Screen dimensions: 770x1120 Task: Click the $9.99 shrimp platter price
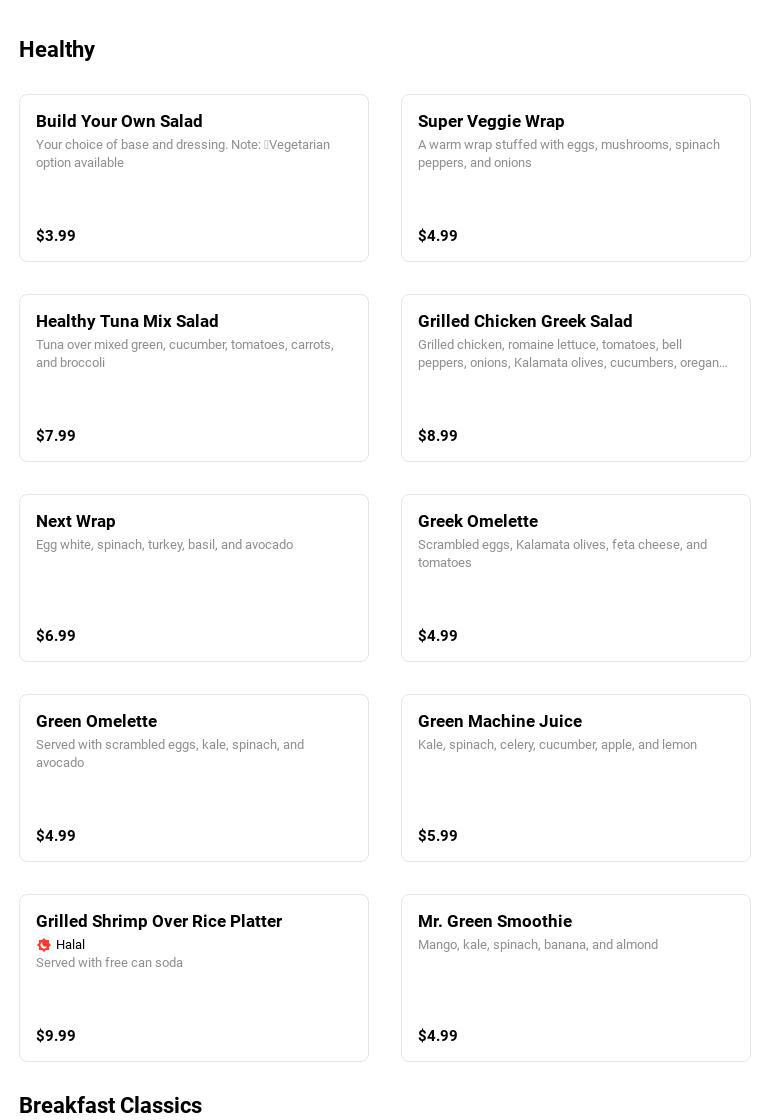click(56, 1036)
